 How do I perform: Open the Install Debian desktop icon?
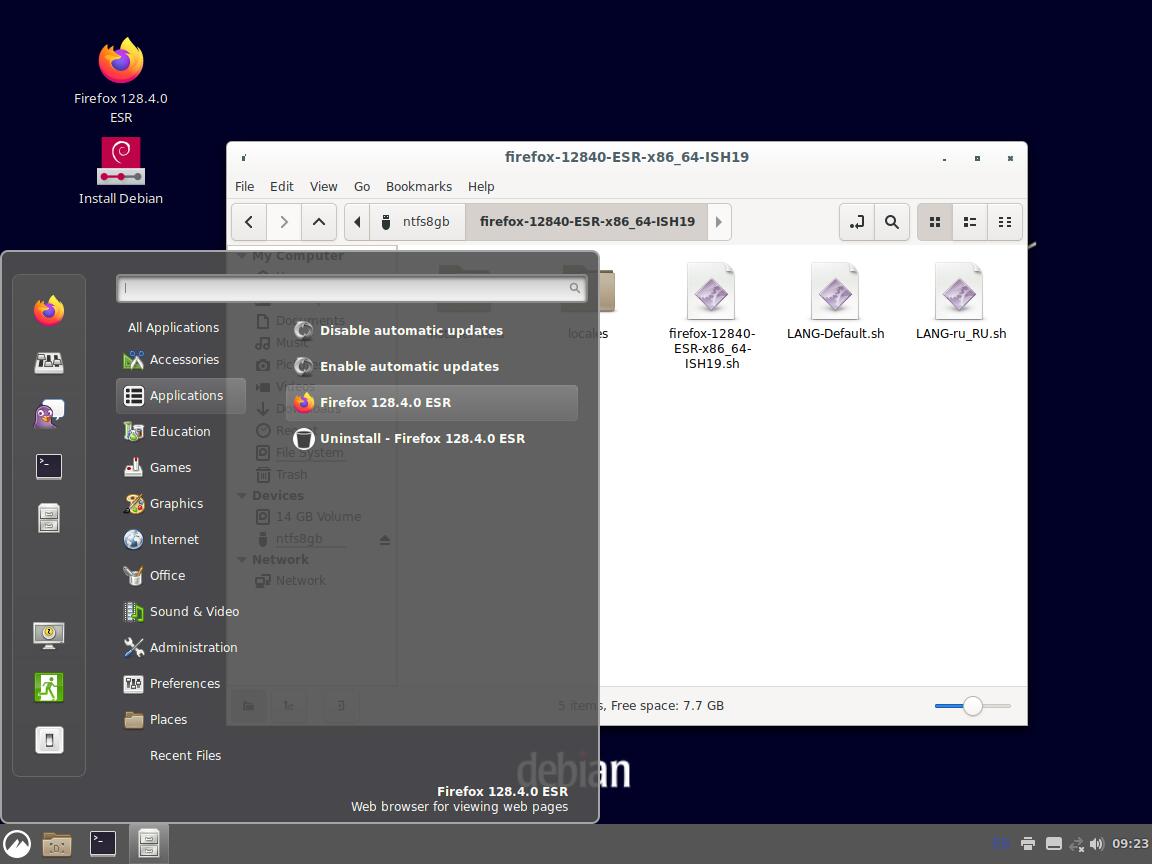tap(120, 171)
